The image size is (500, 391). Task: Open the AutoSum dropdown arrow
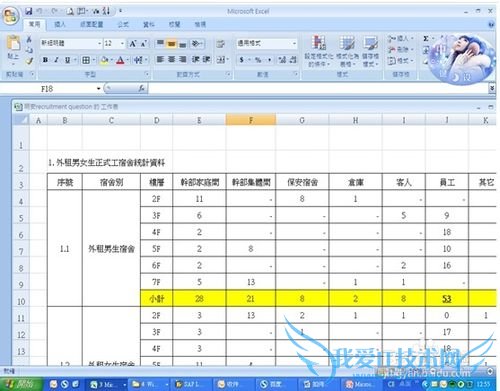[433, 39]
